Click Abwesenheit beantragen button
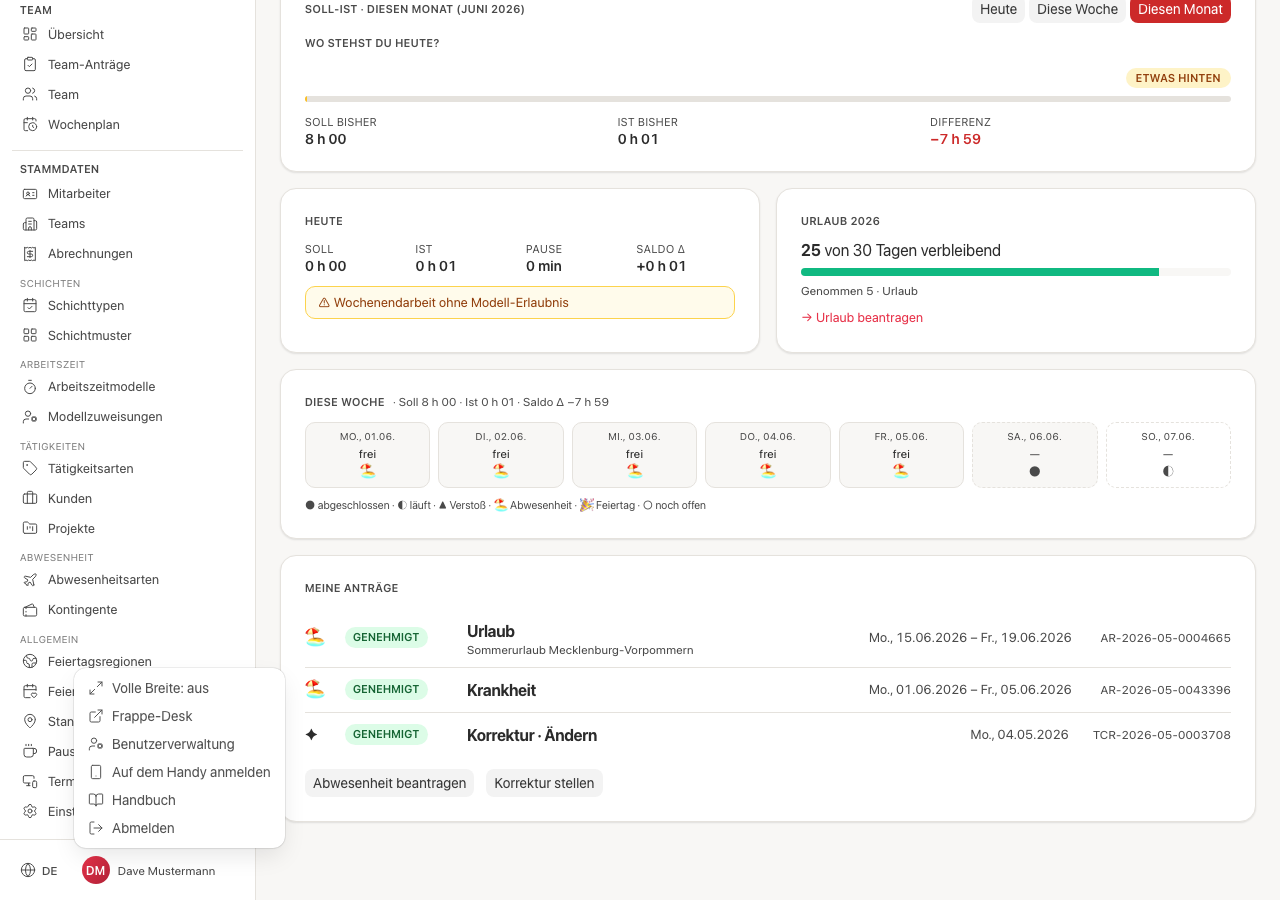The width and height of the screenshot is (1280, 900). point(390,783)
